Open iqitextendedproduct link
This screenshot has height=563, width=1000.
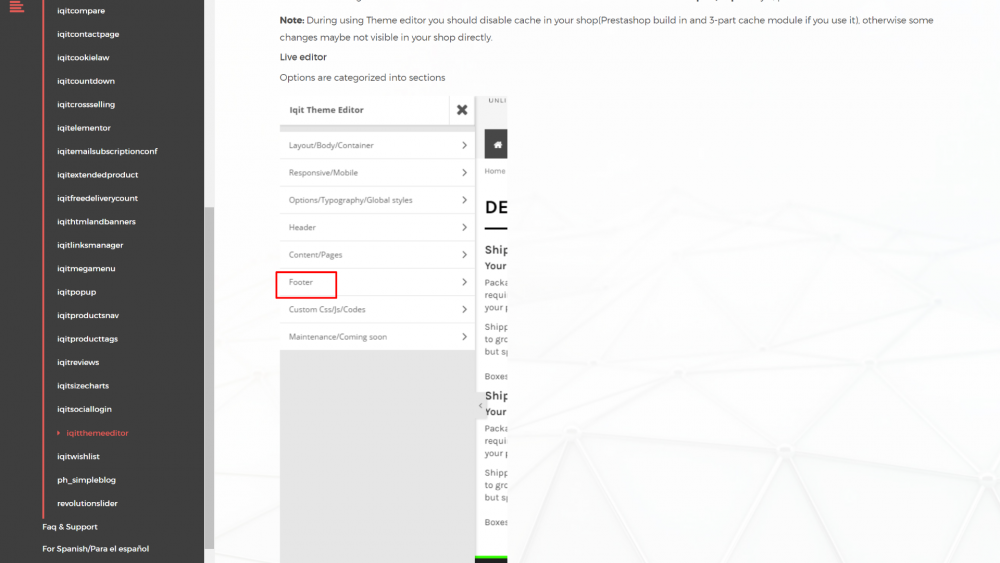[x=98, y=175]
